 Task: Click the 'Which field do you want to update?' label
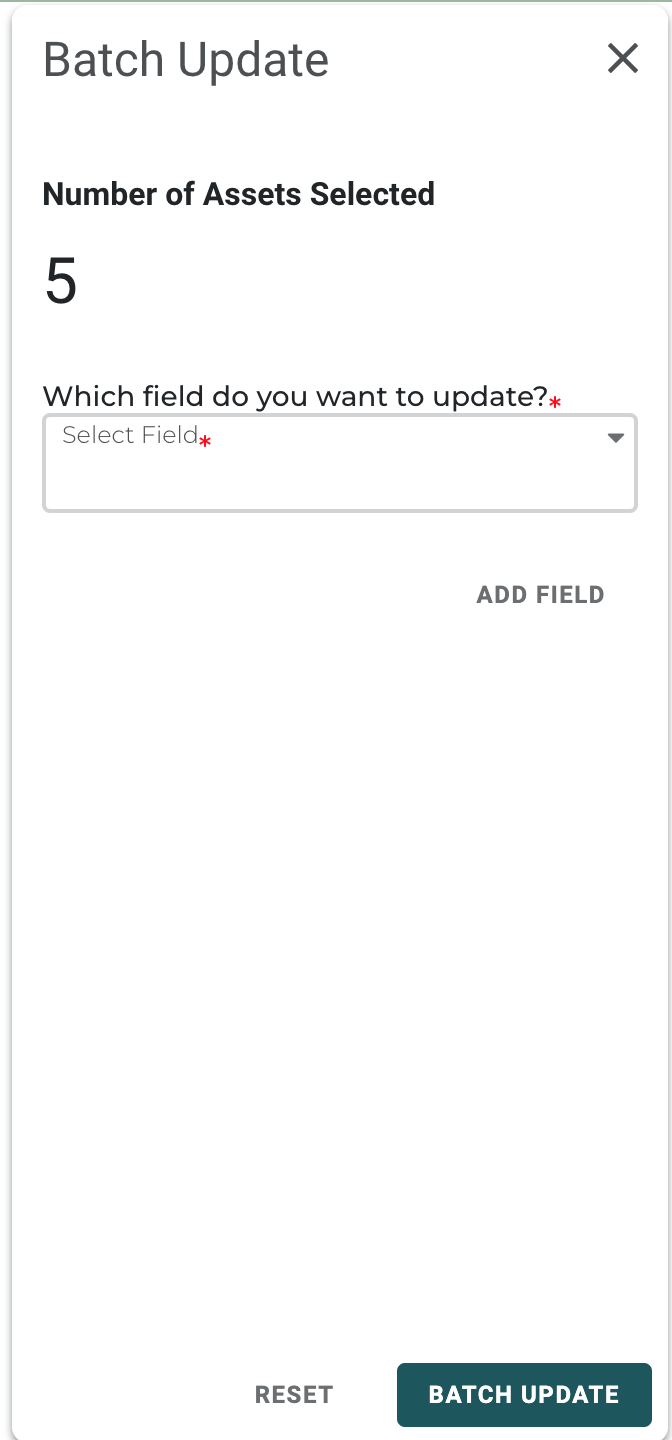[295, 396]
